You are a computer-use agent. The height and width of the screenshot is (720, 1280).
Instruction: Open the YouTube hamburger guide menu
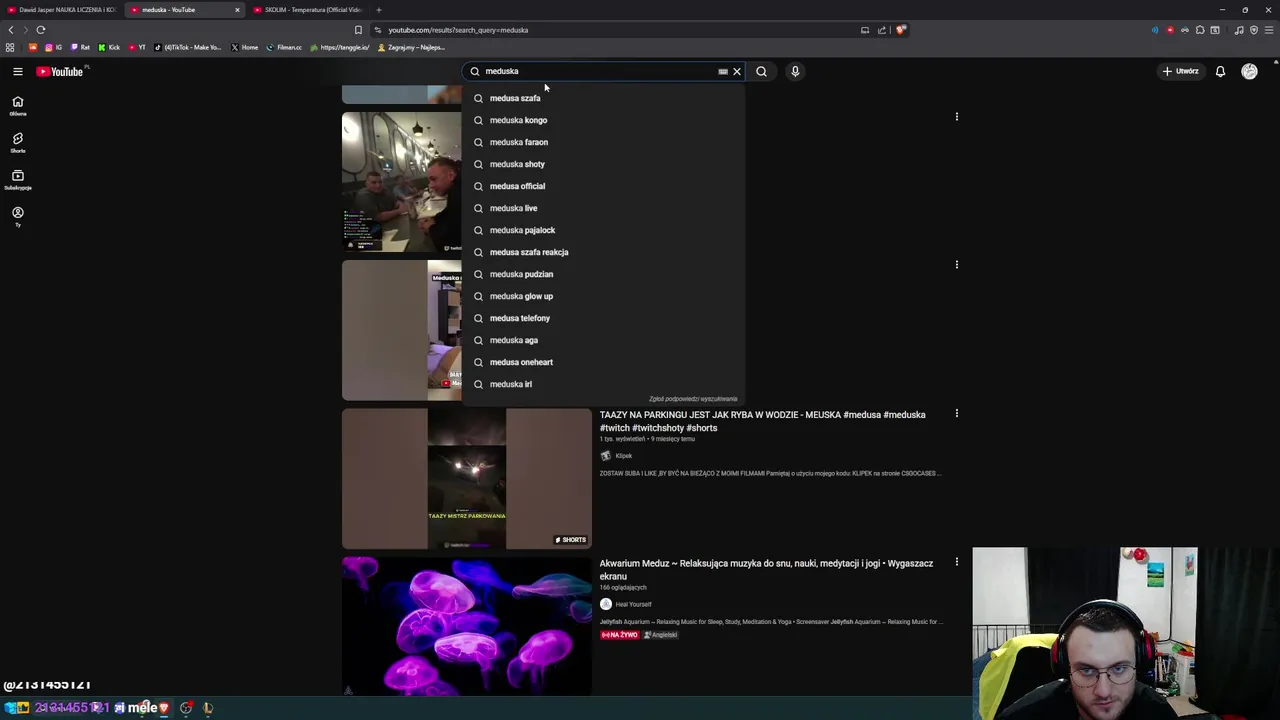pyautogui.click(x=18, y=71)
